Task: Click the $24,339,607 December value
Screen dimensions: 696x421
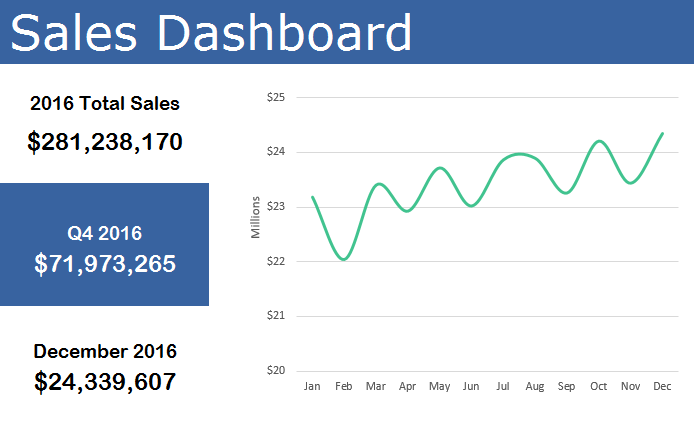Action: click(105, 382)
